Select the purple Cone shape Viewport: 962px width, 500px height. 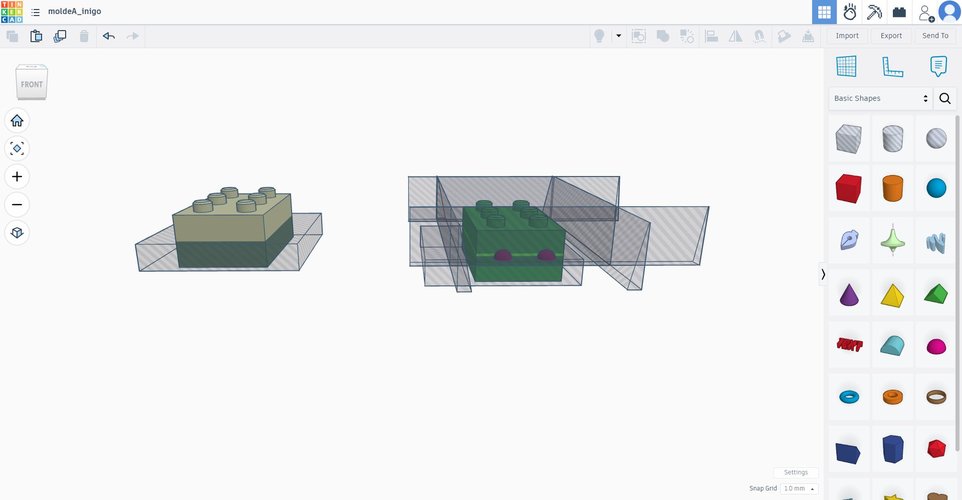click(x=848, y=294)
